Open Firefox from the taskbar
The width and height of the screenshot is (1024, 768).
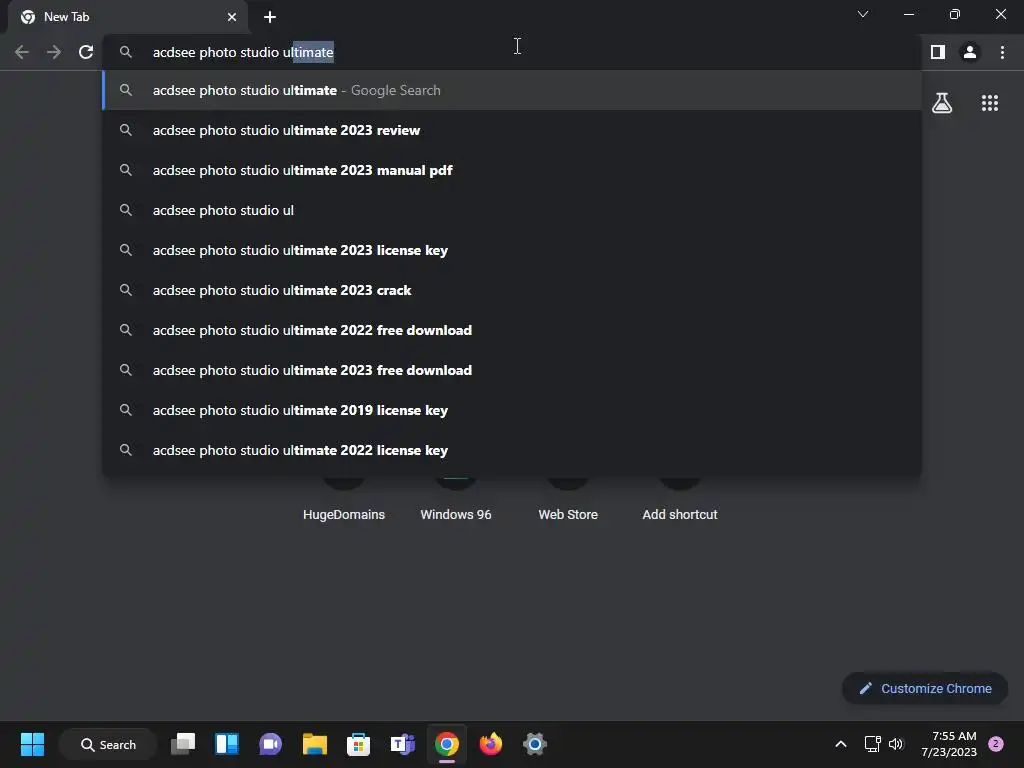(x=490, y=744)
